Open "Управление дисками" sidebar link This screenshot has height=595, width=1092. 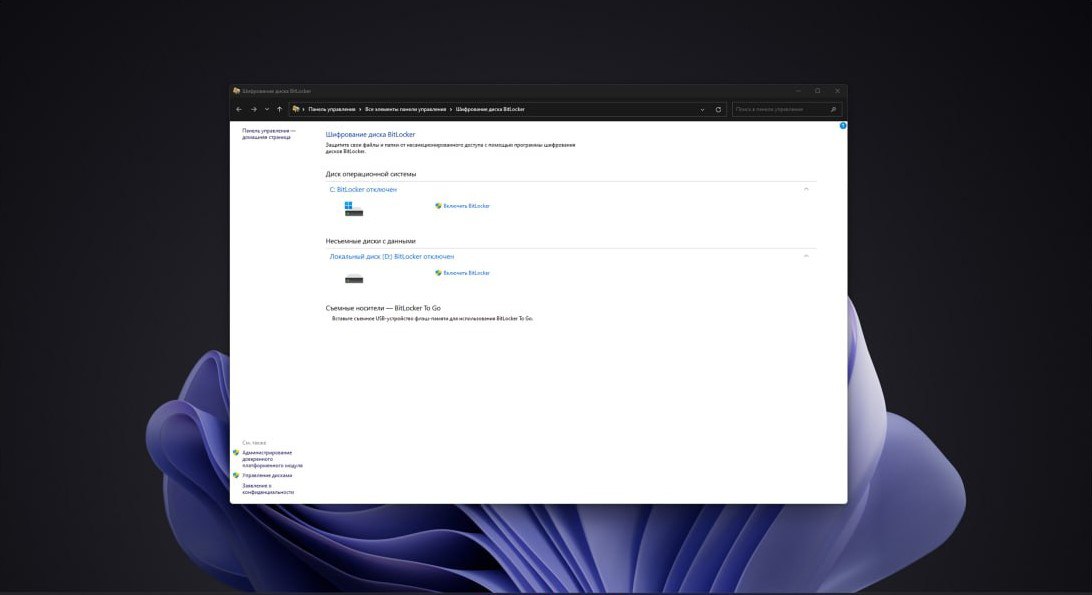(x=267, y=475)
